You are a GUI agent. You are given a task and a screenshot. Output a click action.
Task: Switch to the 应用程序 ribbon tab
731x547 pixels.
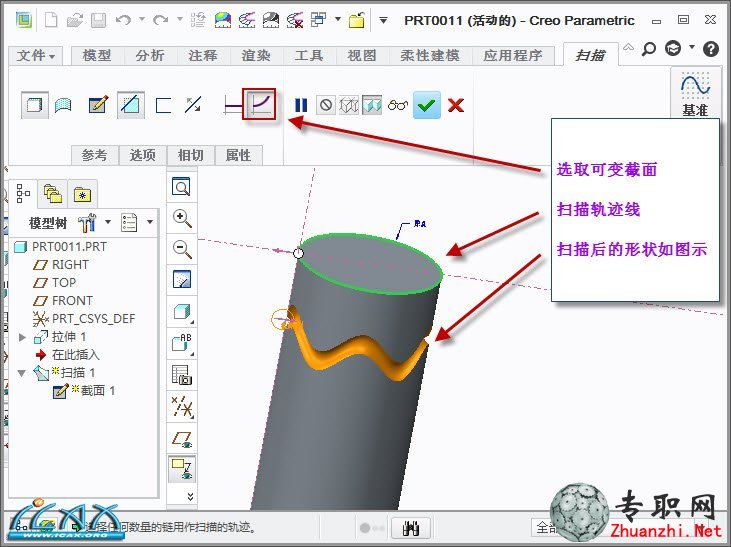(x=513, y=55)
